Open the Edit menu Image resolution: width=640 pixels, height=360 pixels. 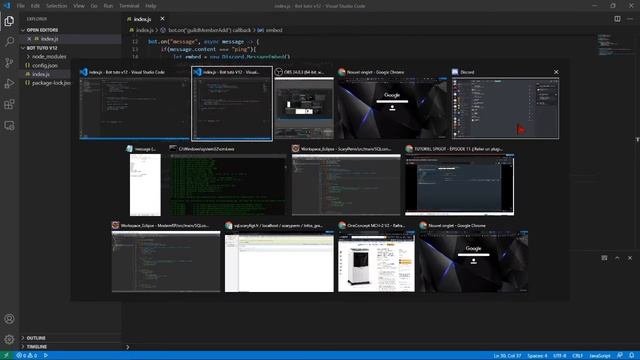[x=35, y=6]
